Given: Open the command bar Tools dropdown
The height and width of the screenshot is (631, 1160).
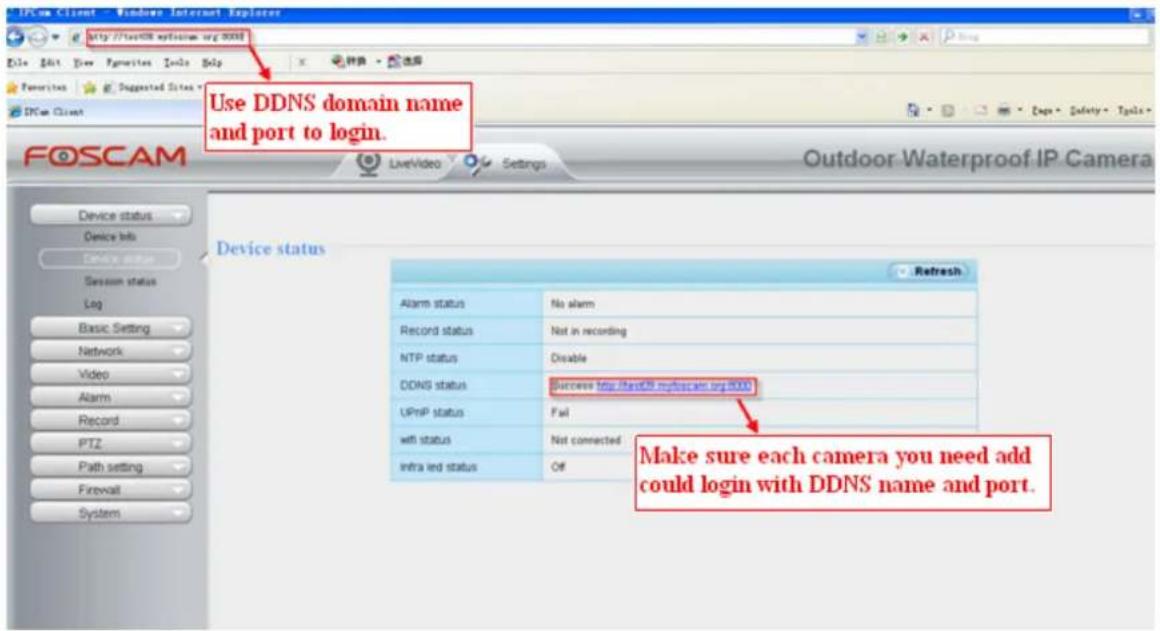Looking at the screenshot, I should coord(1134,111).
